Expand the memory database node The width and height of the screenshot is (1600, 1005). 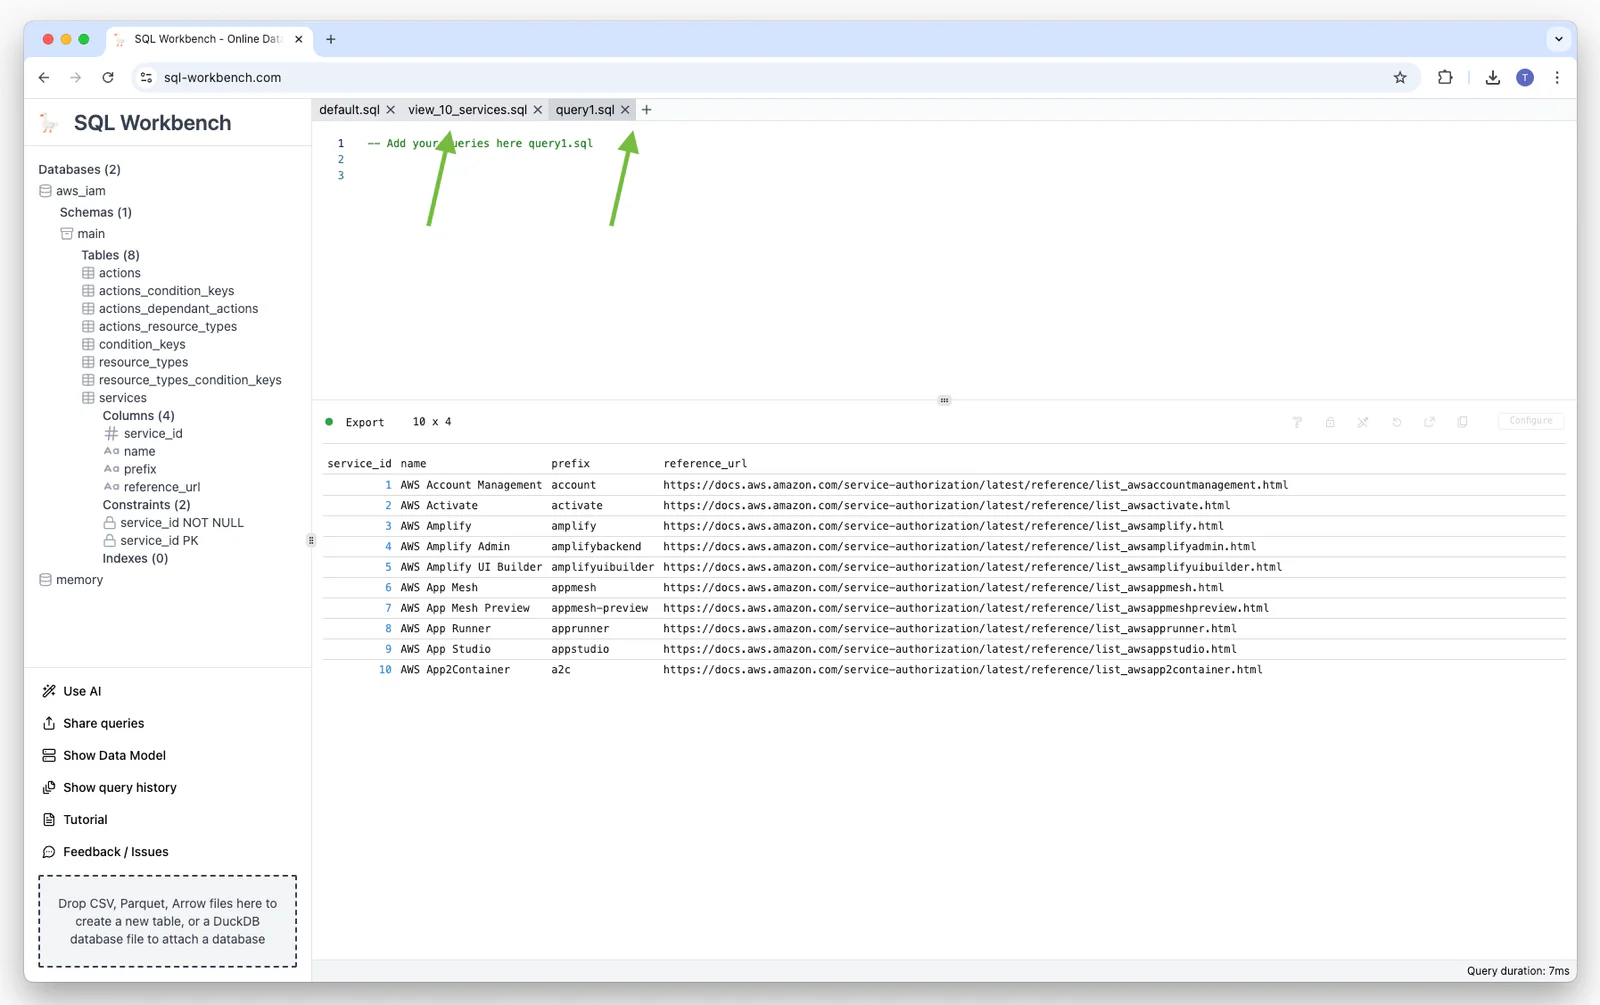71,580
